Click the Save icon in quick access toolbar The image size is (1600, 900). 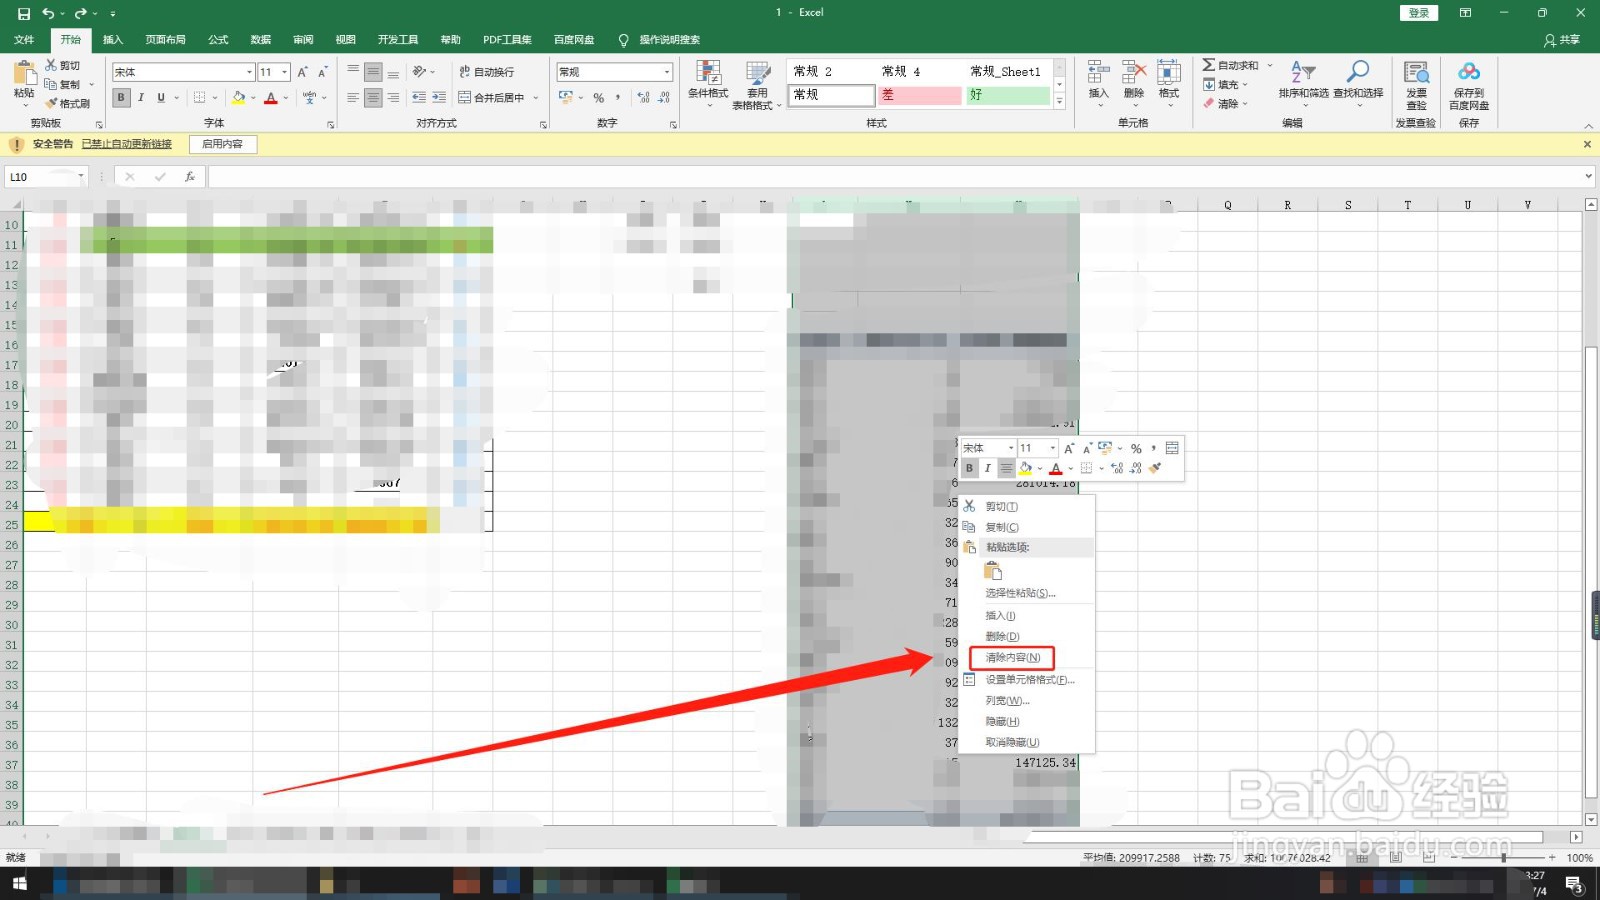click(24, 13)
